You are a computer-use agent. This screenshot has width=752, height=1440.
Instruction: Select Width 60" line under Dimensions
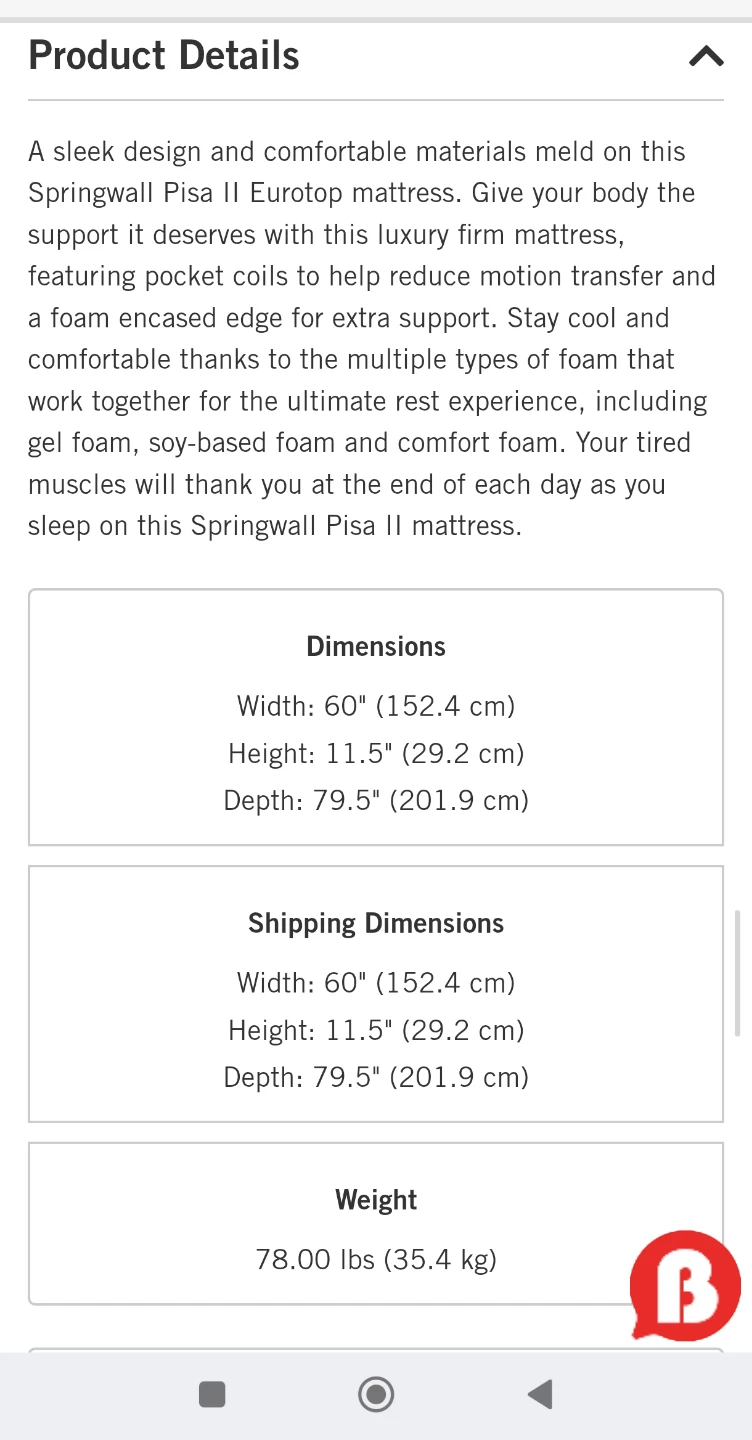click(x=376, y=706)
